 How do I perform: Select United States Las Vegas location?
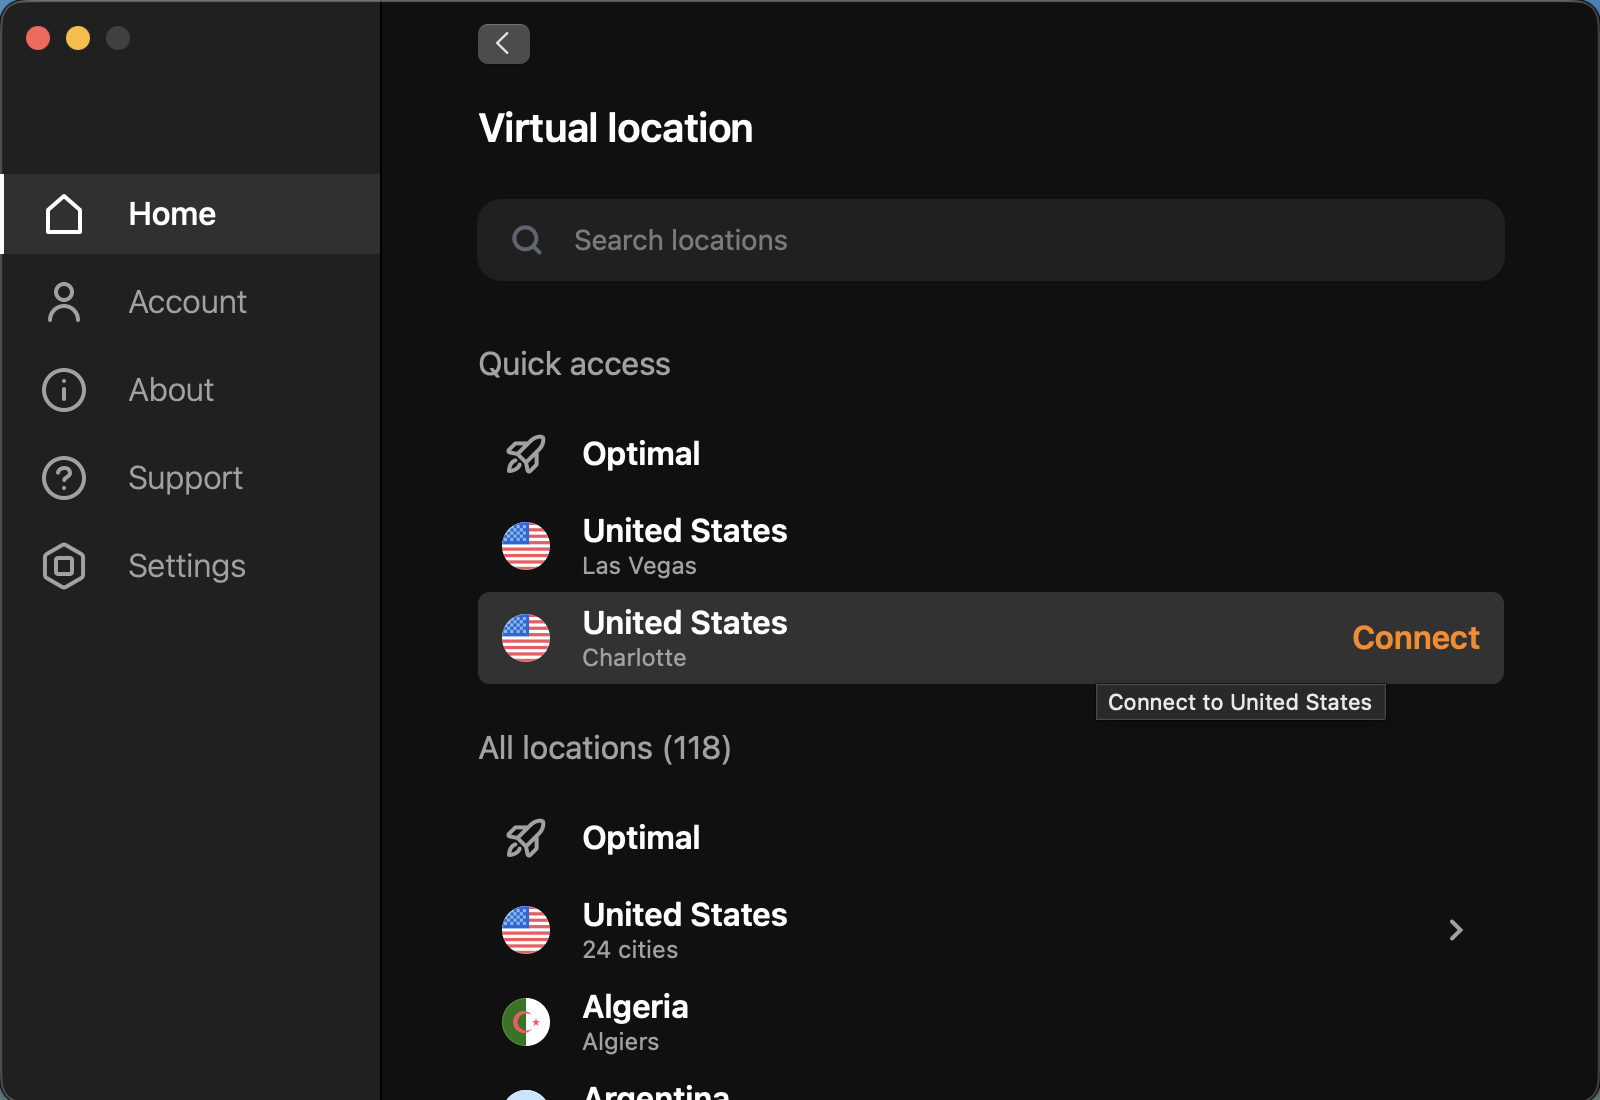[x=991, y=546]
